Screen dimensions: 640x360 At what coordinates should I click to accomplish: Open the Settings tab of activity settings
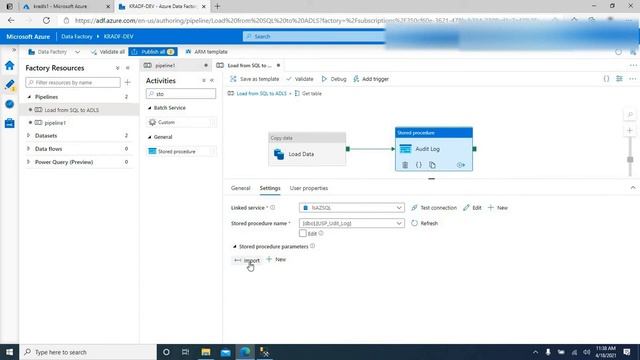[x=270, y=188]
